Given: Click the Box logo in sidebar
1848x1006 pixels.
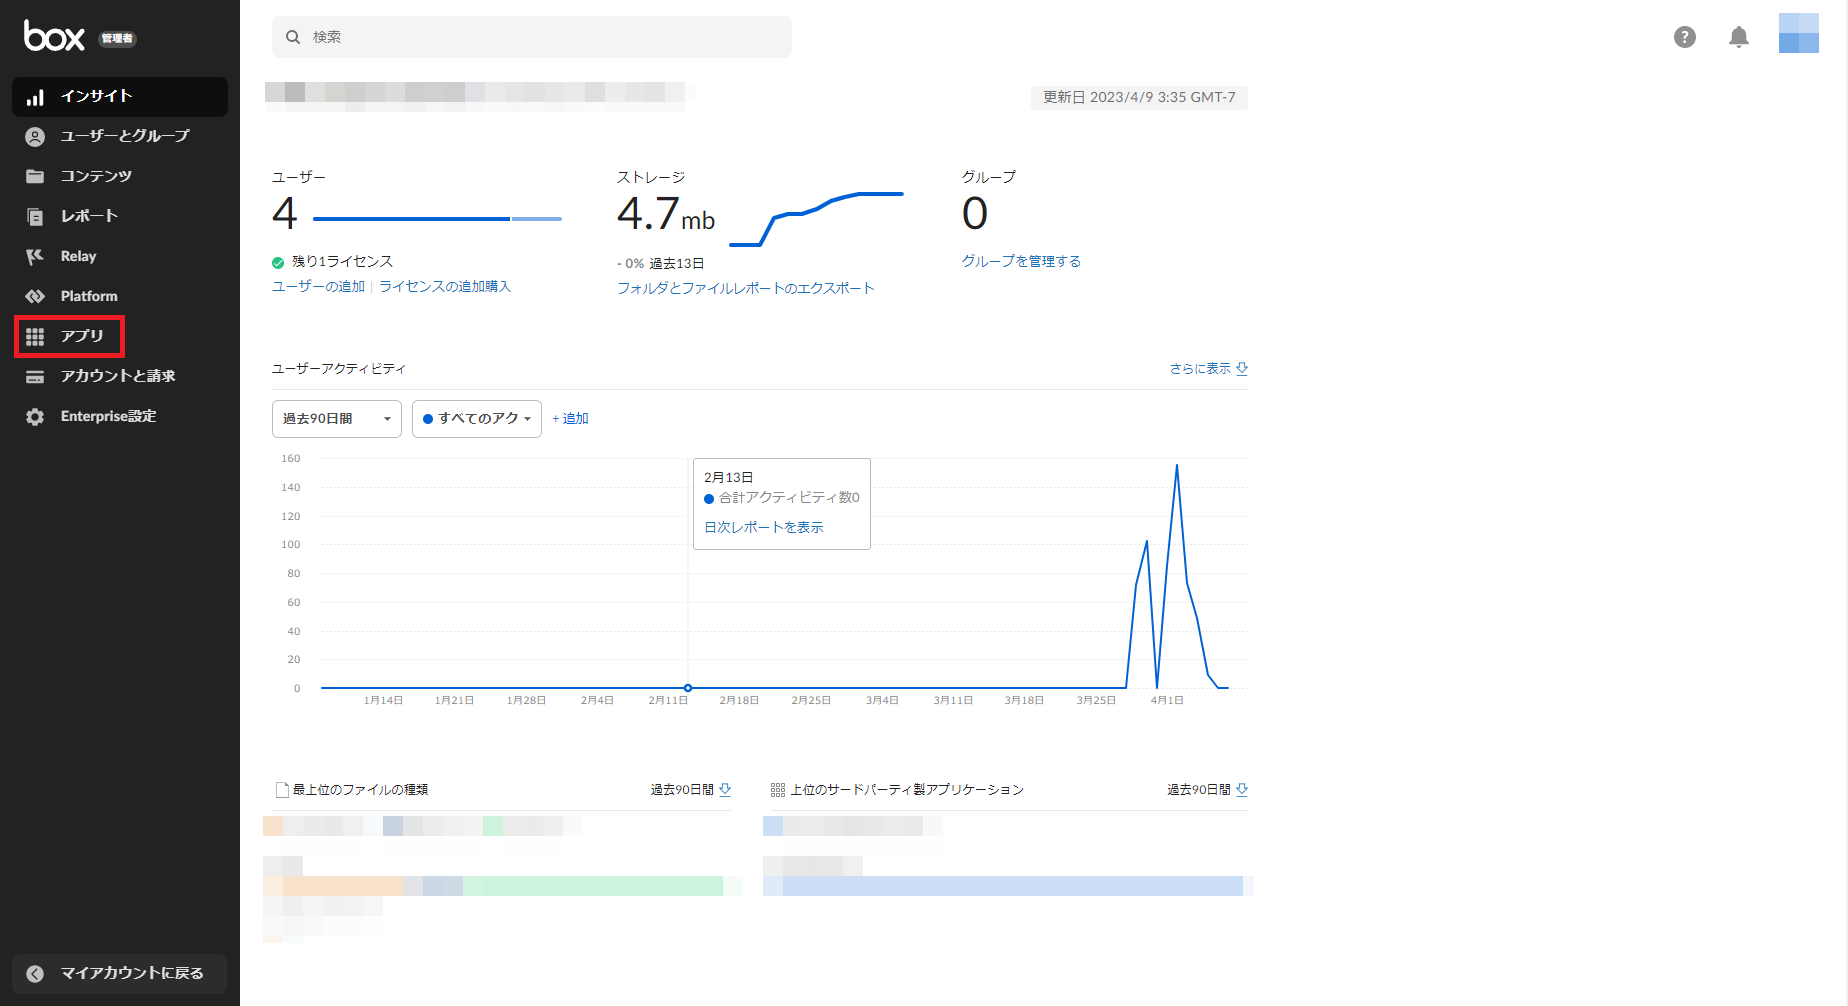Looking at the screenshot, I should 54,37.
